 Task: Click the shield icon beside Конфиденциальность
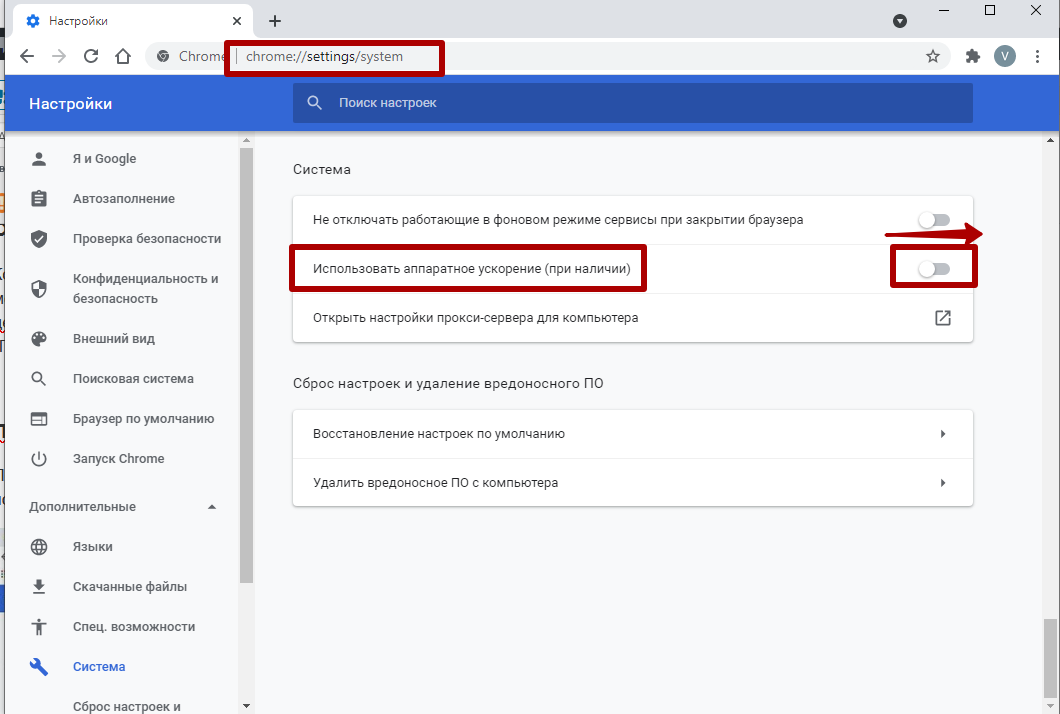tap(39, 289)
